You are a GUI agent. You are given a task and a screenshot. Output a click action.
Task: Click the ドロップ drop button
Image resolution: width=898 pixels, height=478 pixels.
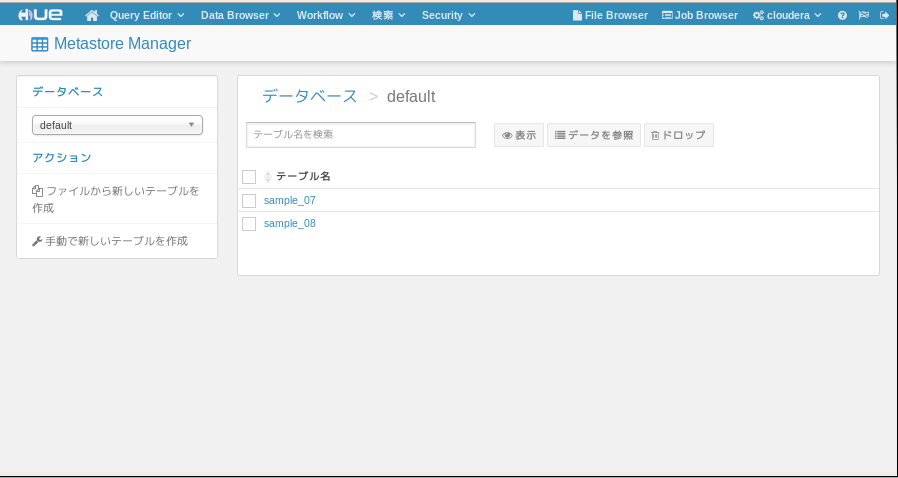click(679, 135)
